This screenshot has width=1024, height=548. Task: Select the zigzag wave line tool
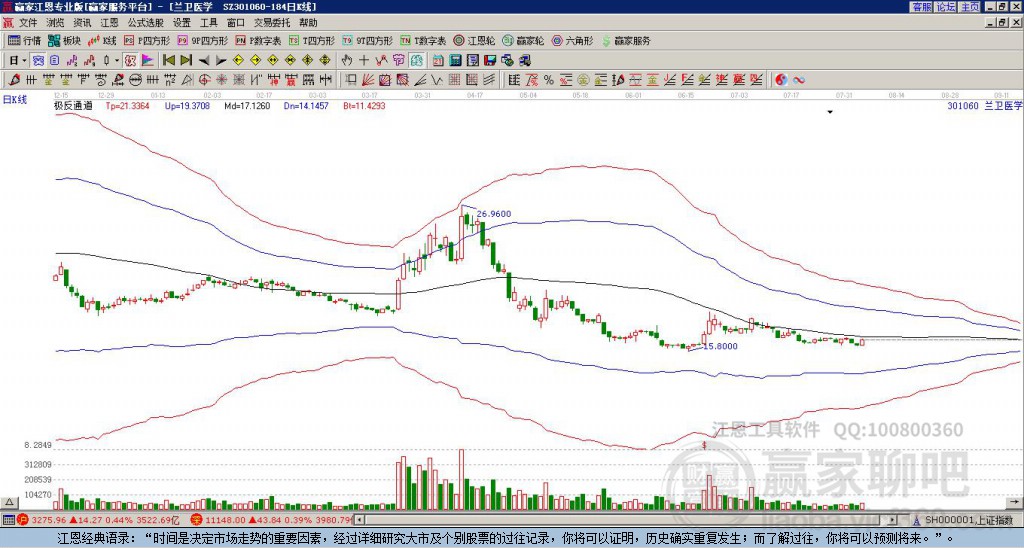coord(436,80)
